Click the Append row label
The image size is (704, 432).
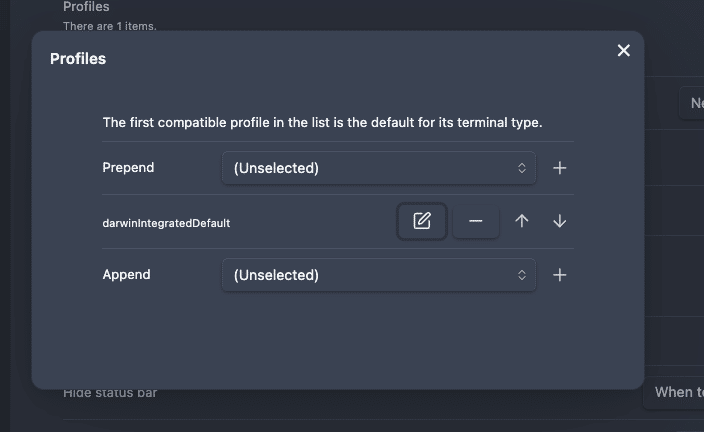click(x=126, y=275)
